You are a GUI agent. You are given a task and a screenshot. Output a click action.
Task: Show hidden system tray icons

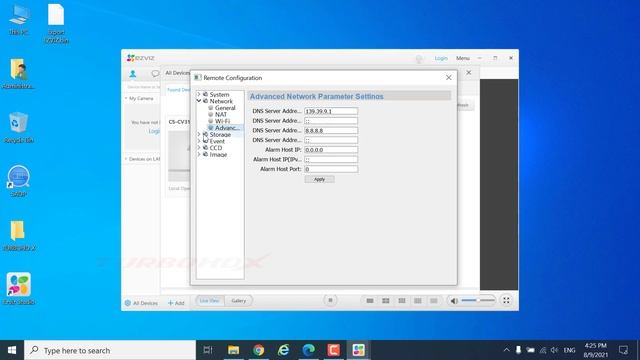point(506,350)
